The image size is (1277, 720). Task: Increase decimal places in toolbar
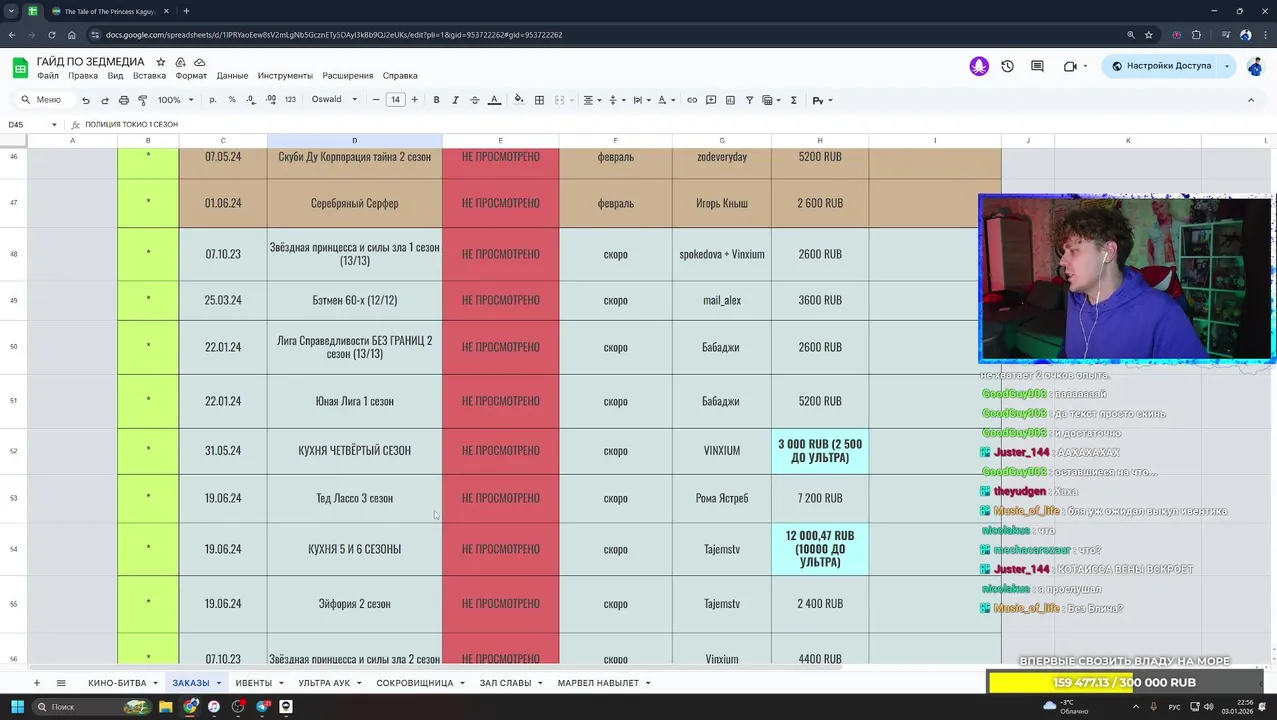pyautogui.click(x=270, y=100)
